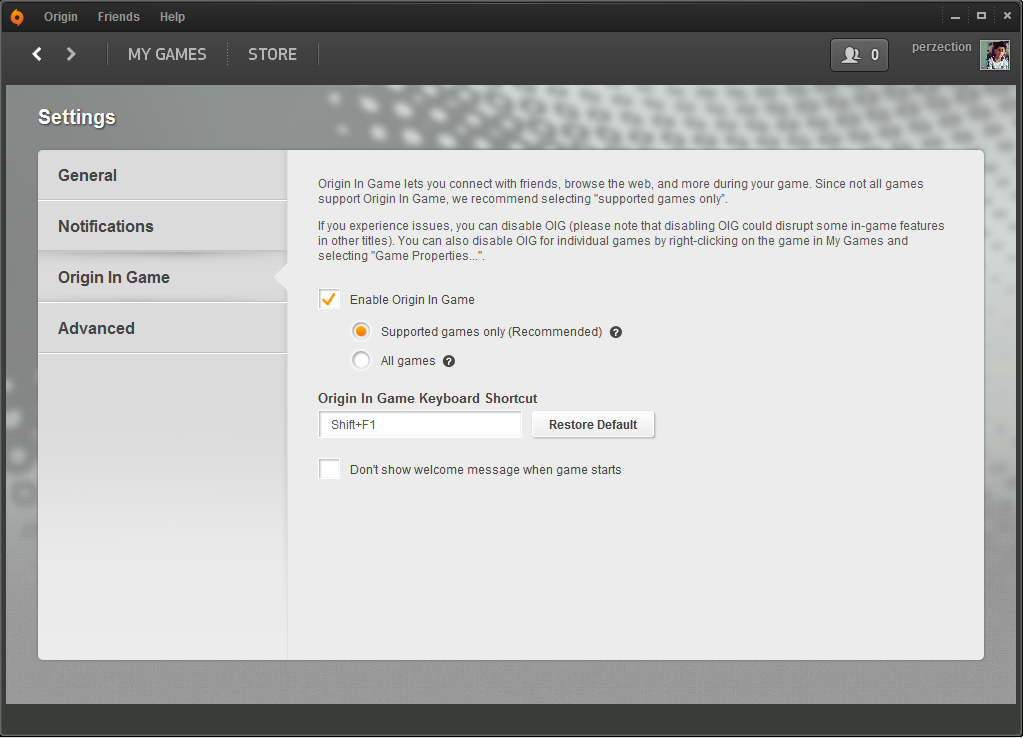
Task: Click the perzection profile avatar
Action: pos(994,55)
